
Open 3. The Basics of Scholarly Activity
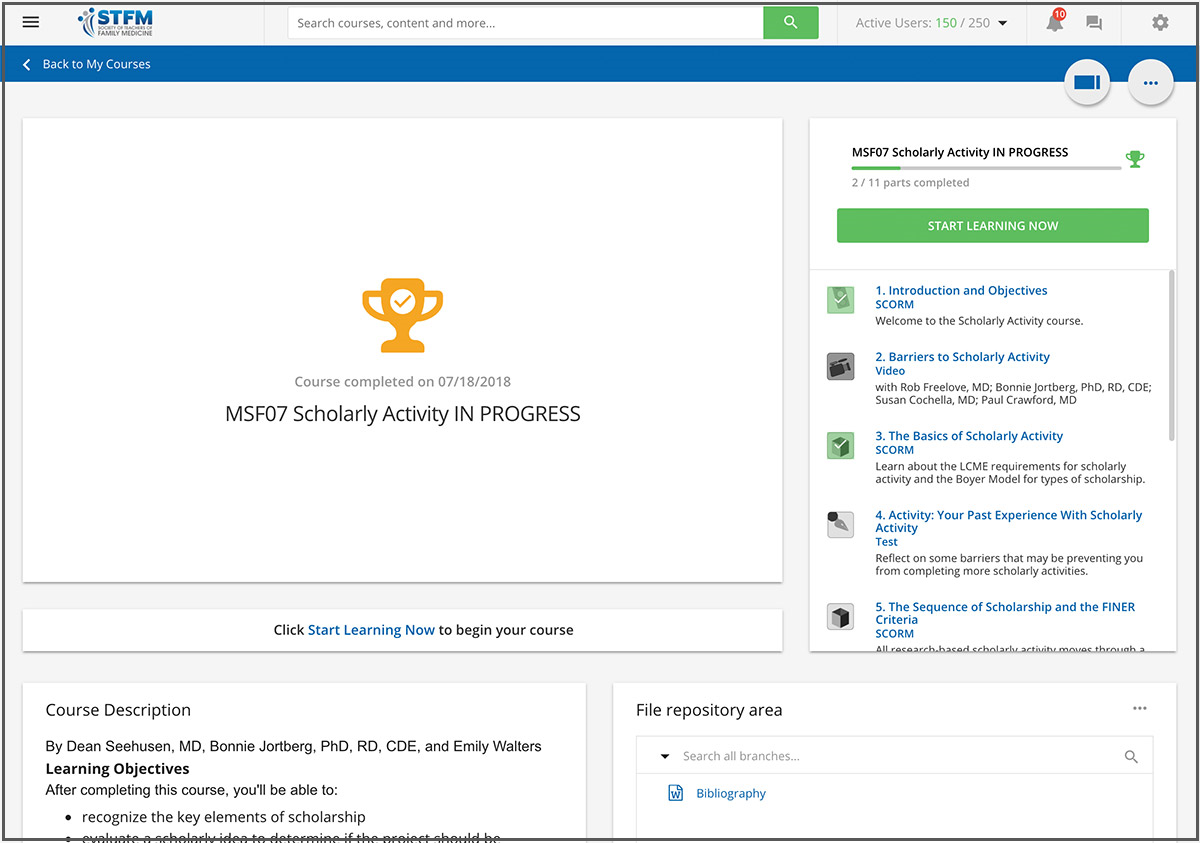coord(969,436)
